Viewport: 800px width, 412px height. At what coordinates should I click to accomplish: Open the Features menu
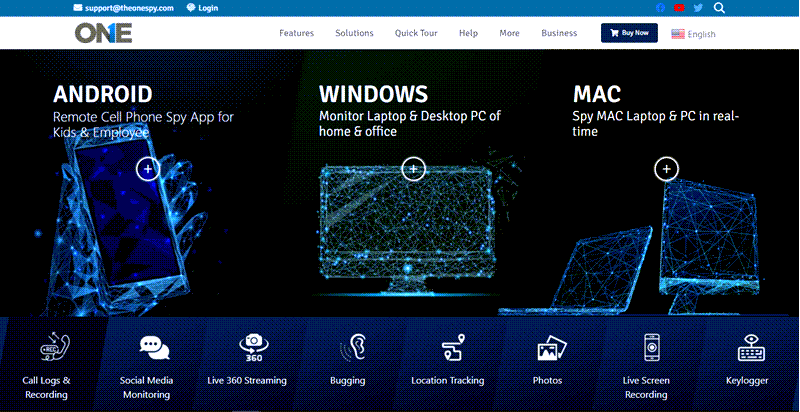(296, 33)
